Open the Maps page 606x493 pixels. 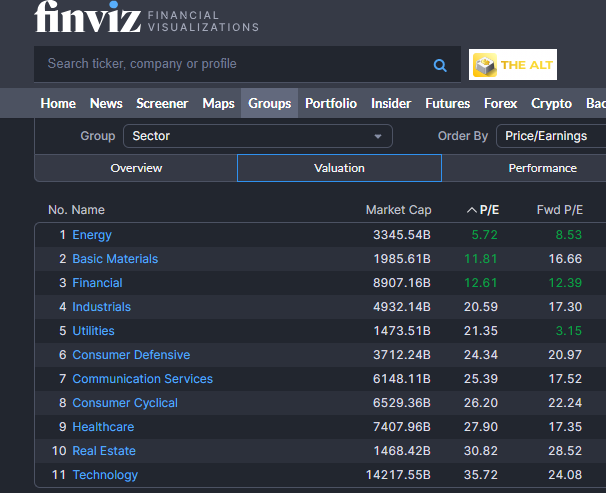click(x=218, y=103)
